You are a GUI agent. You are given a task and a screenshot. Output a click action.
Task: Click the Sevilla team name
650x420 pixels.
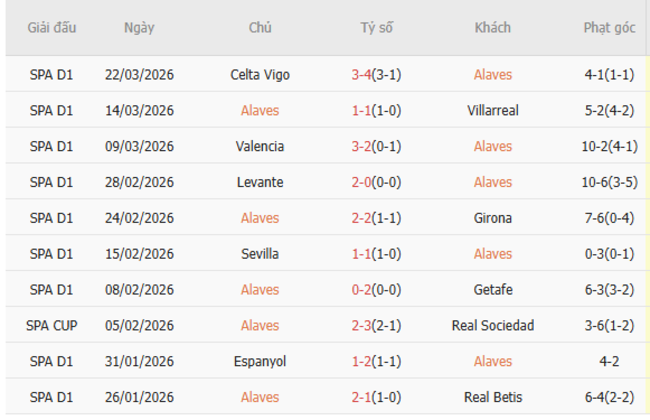click(x=259, y=254)
